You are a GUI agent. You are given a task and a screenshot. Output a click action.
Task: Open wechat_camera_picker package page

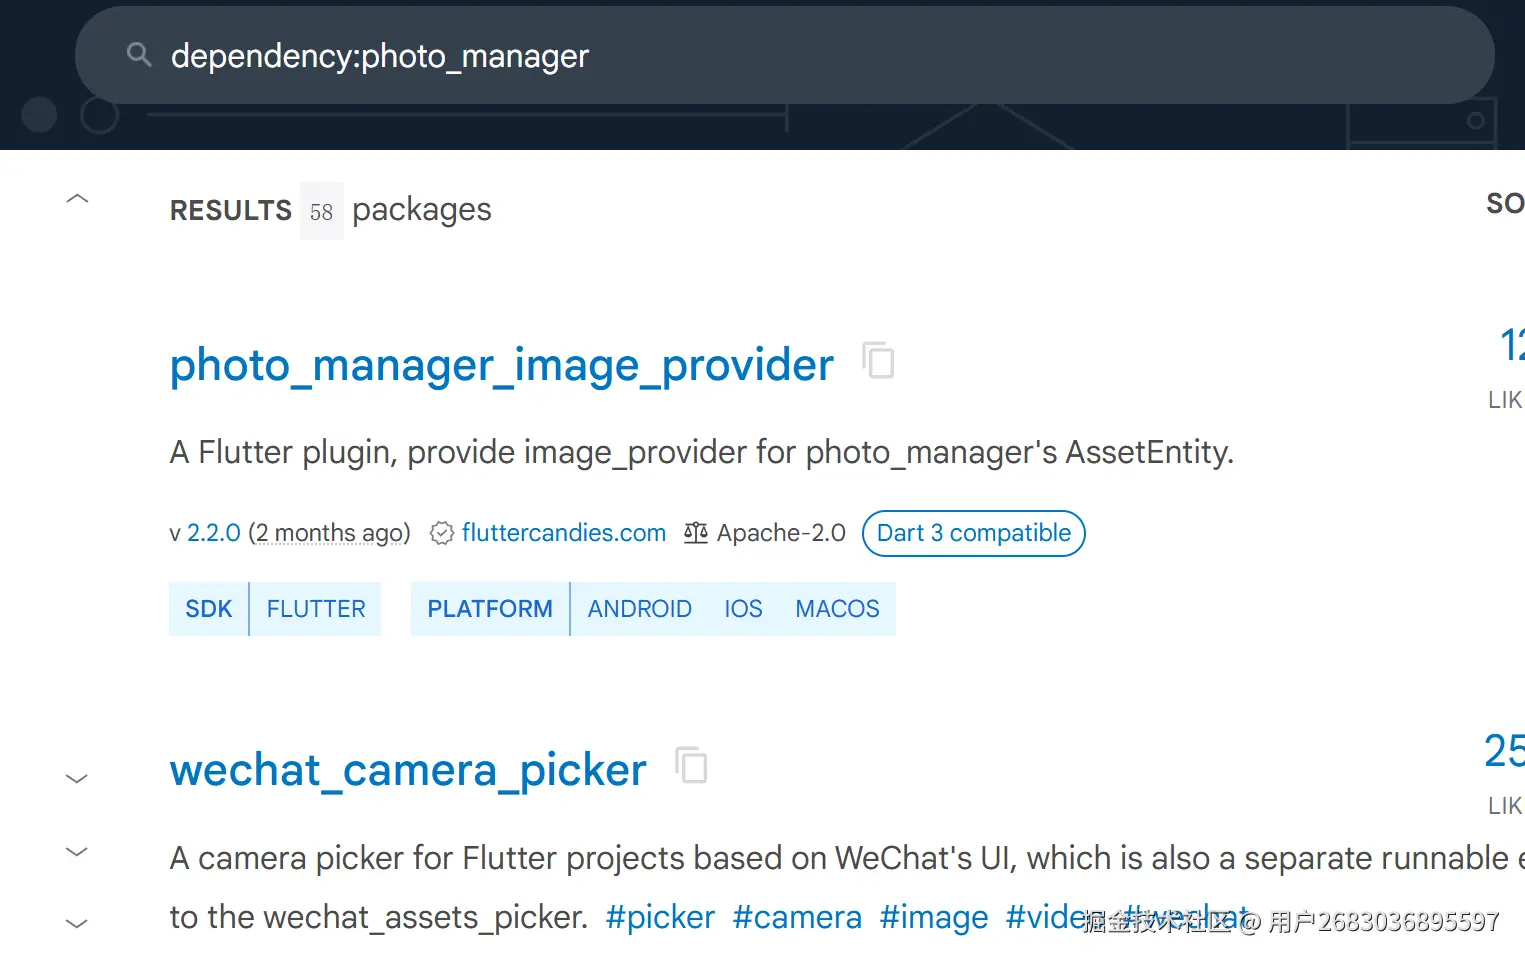408,770
